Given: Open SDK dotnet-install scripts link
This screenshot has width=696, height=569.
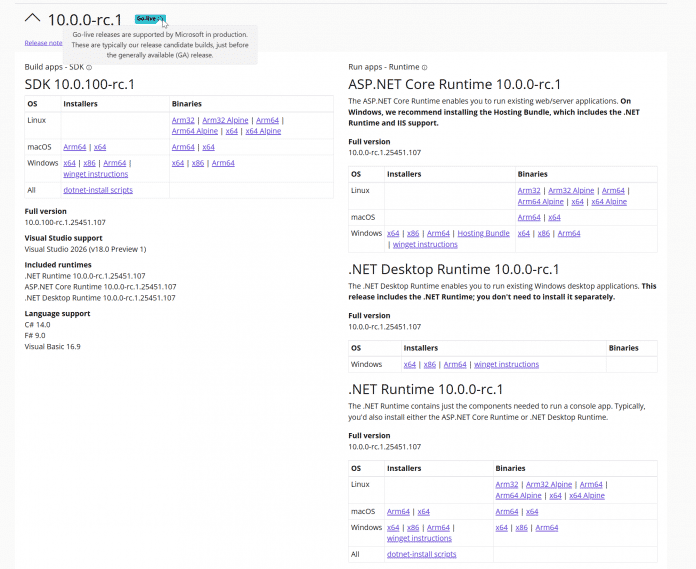Looking at the screenshot, I should [98, 190].
